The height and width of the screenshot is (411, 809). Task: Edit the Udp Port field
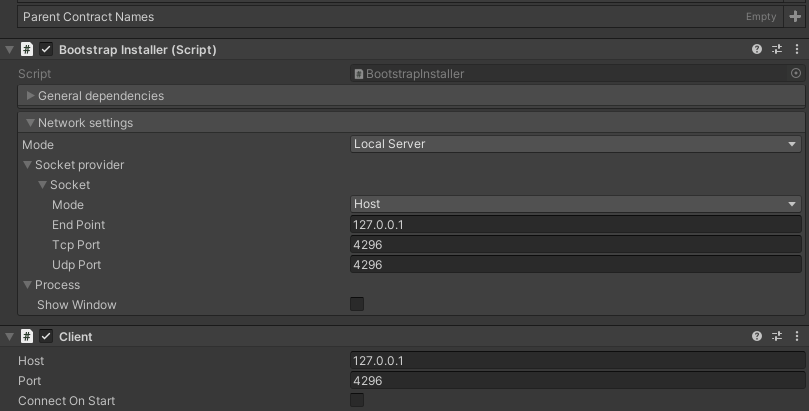coord(576,265)
